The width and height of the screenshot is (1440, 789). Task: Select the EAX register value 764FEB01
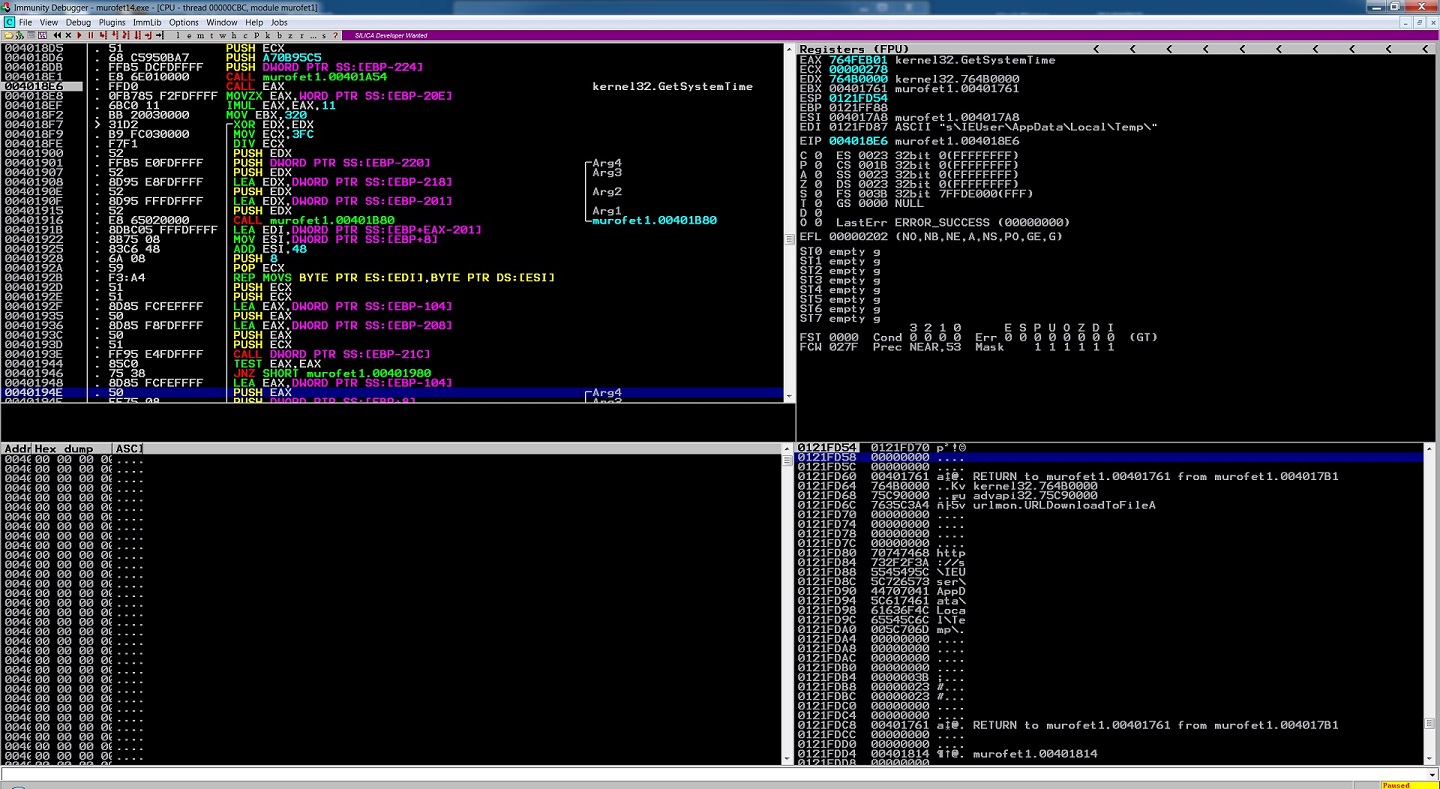(x=858, y=60)
